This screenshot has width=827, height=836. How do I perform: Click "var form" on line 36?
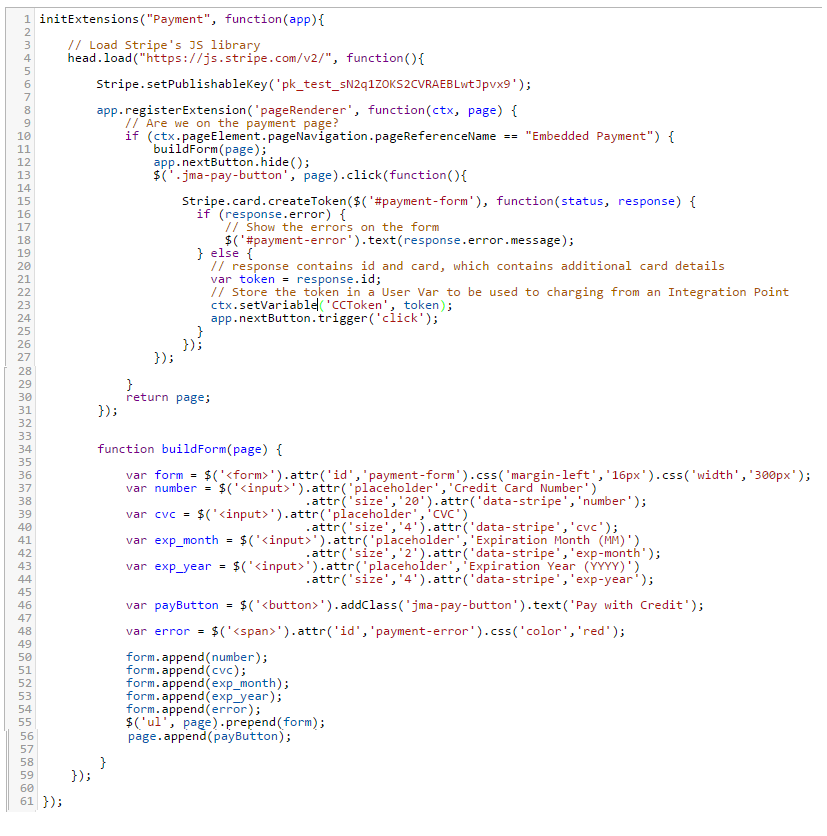click(x=155, y=476)
